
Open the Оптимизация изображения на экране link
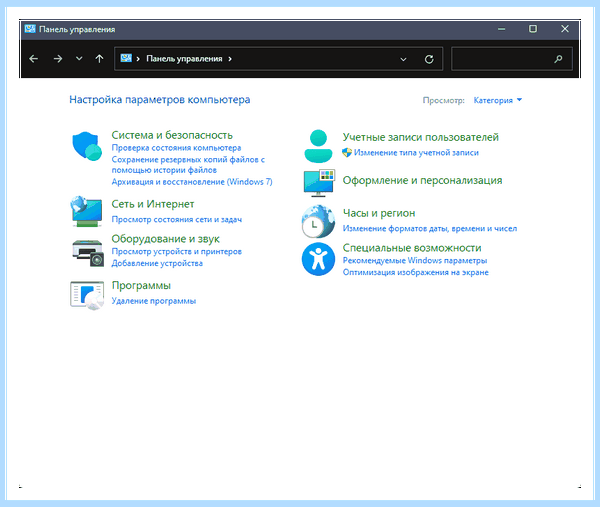click(416, 272)
